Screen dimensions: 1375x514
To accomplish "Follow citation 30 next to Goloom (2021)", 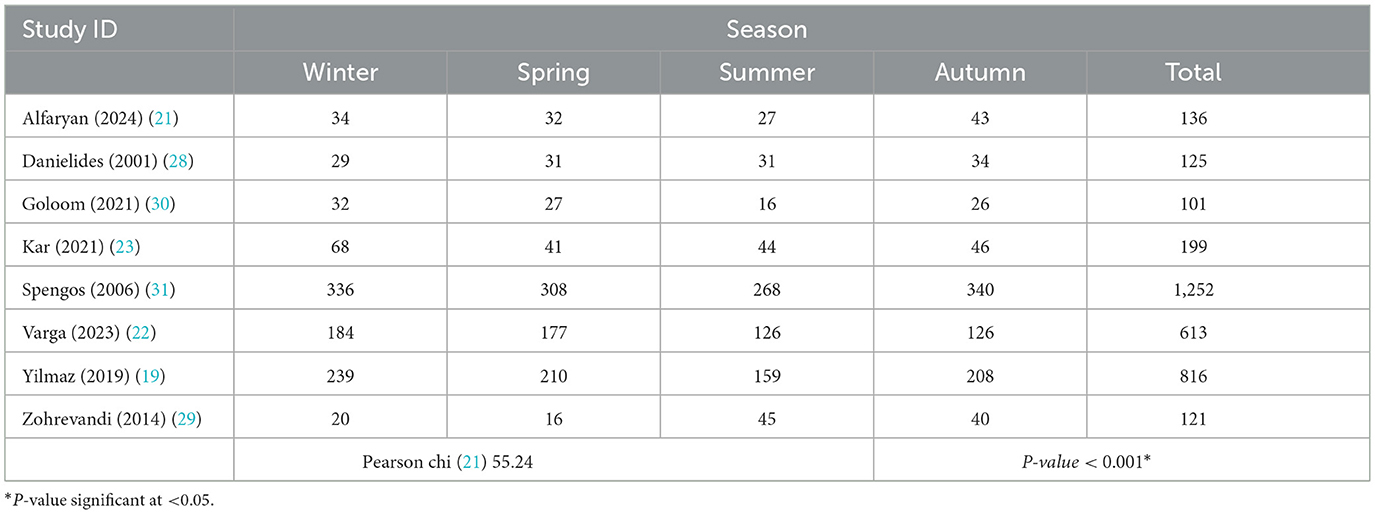I will click(154, 204).
